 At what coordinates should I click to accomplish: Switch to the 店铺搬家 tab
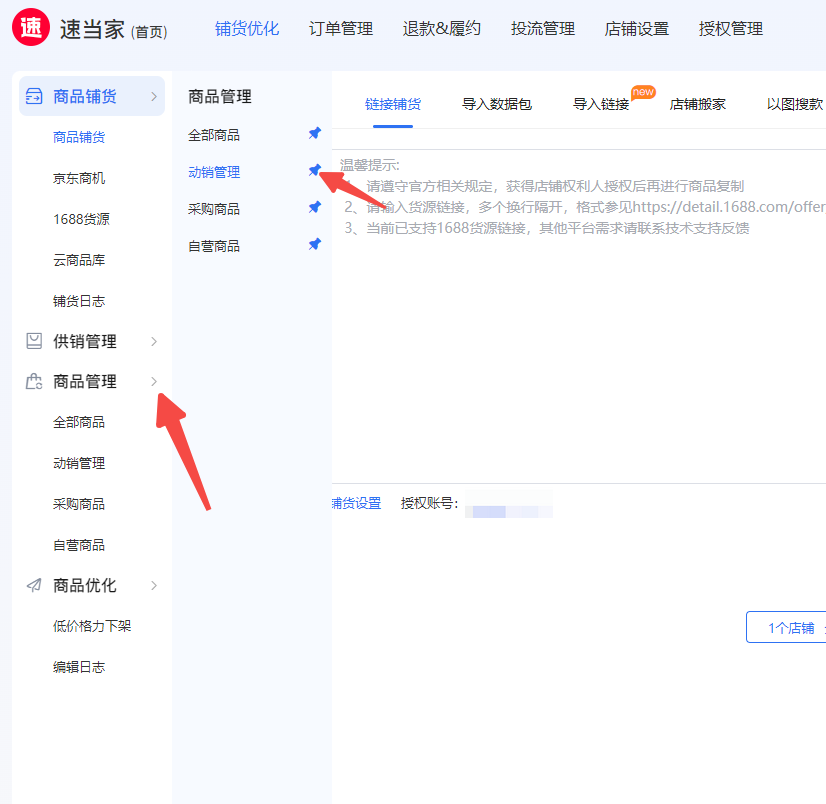(x=697, y=104)
